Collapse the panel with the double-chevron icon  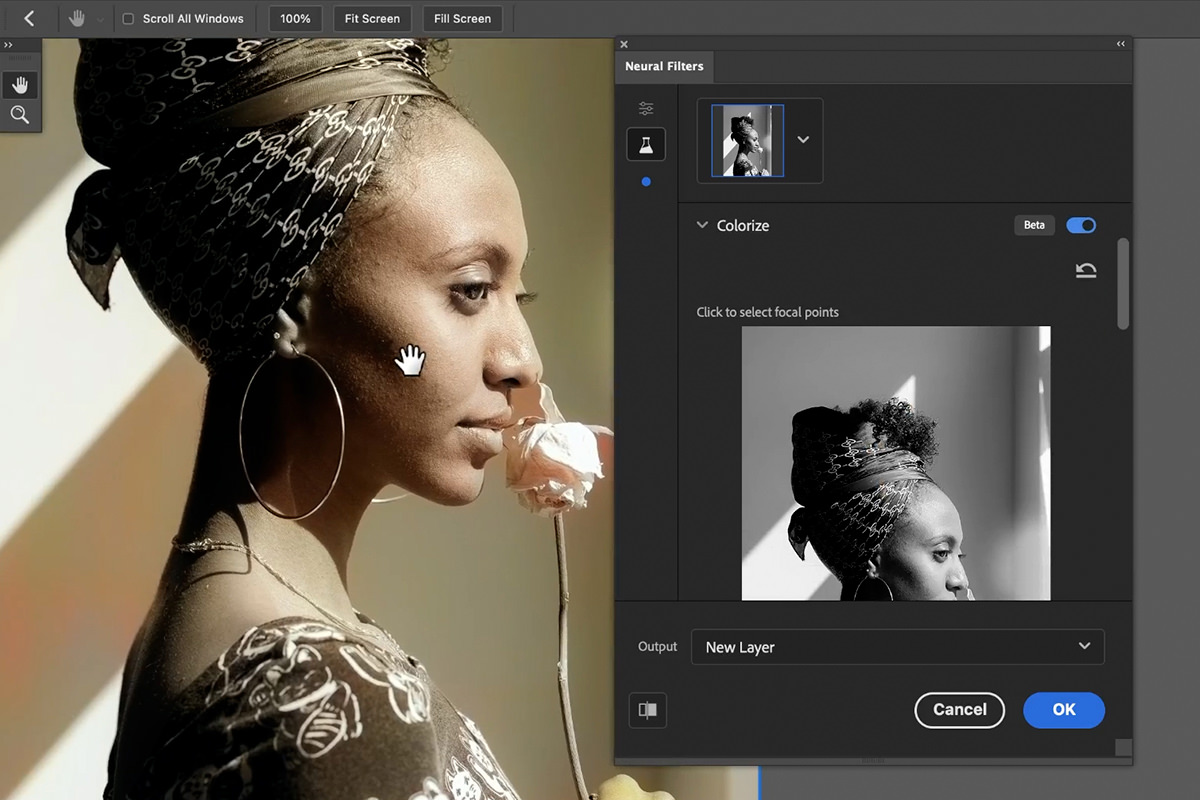click(x=1120, y=43)
